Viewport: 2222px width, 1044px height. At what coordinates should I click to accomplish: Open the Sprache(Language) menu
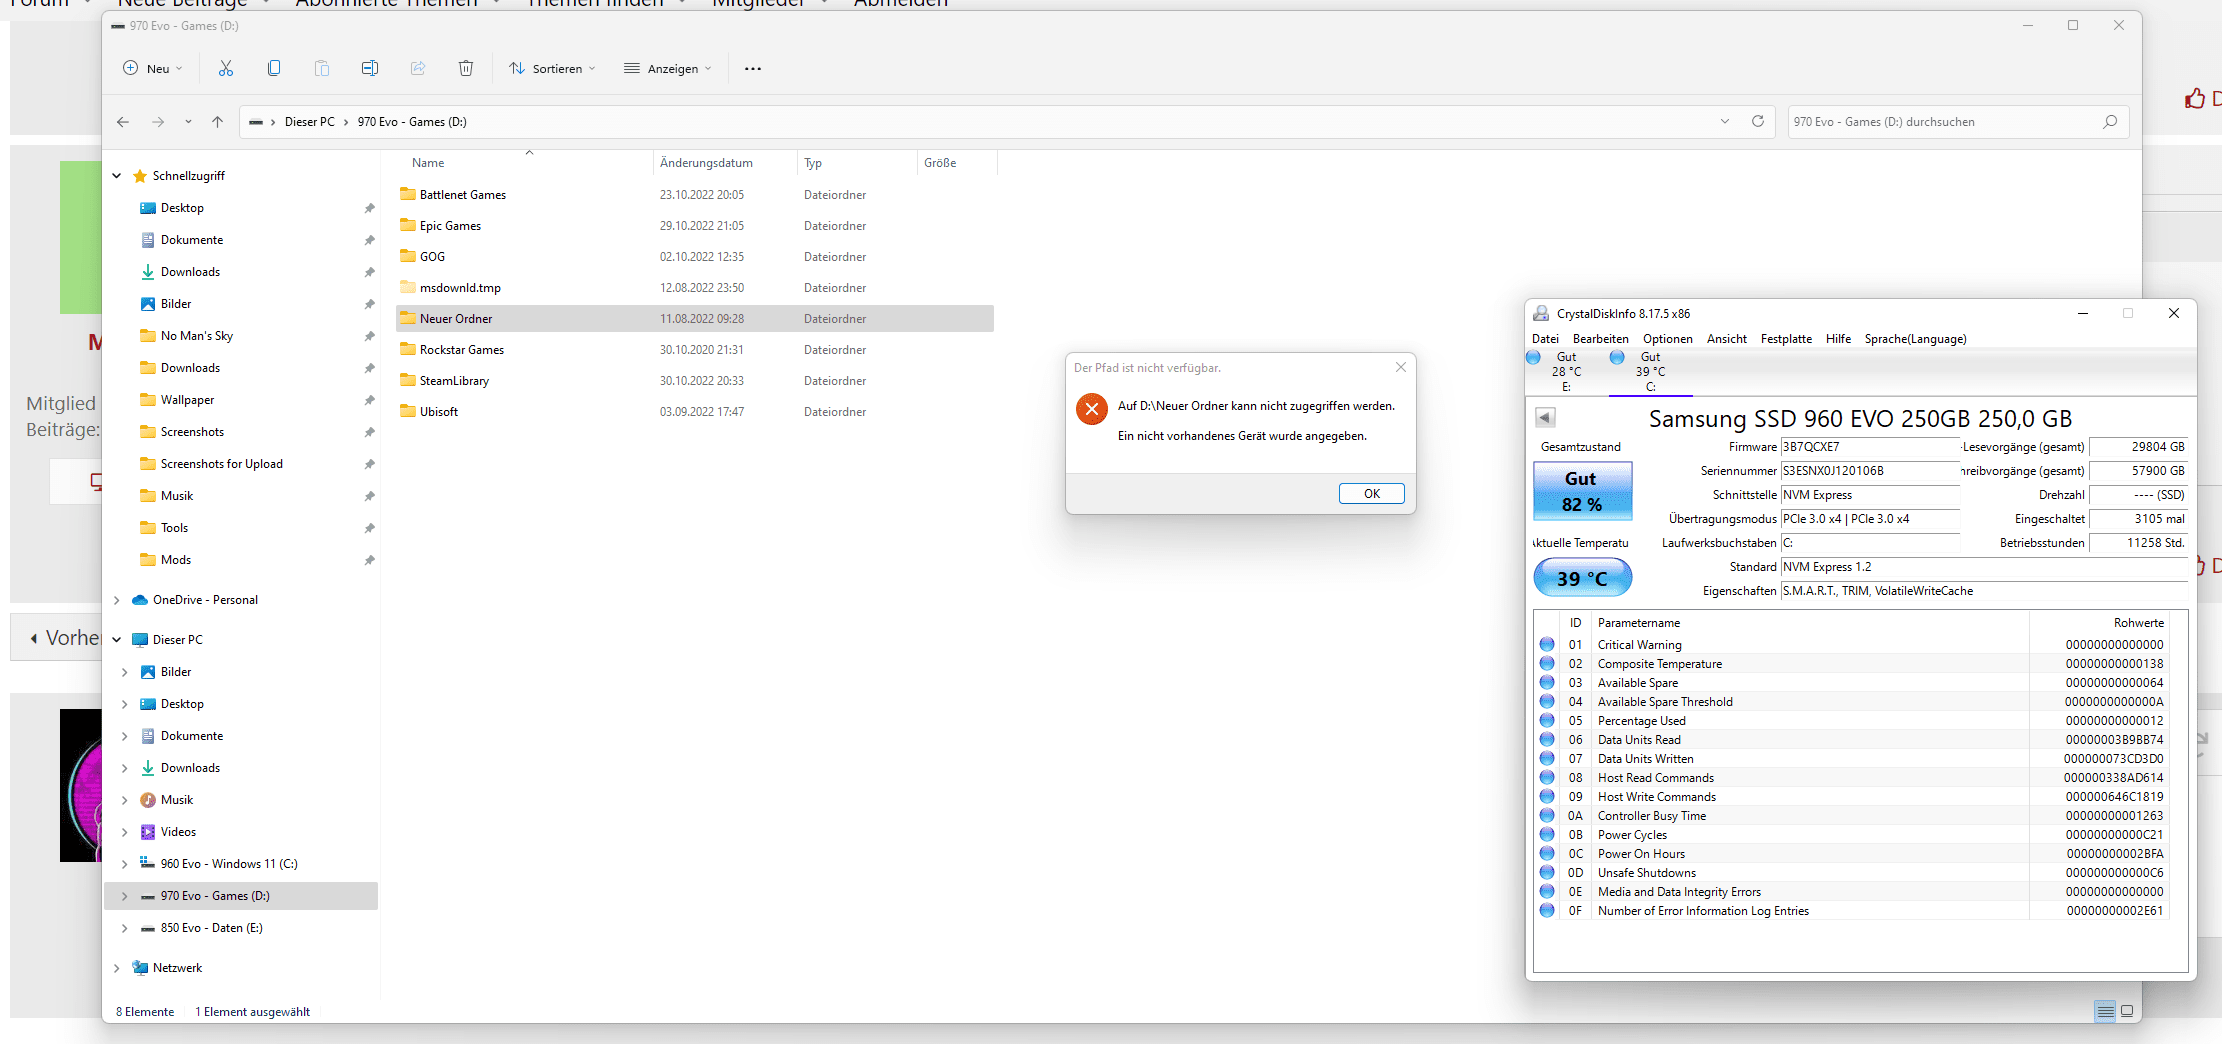tap(1915, 339)
